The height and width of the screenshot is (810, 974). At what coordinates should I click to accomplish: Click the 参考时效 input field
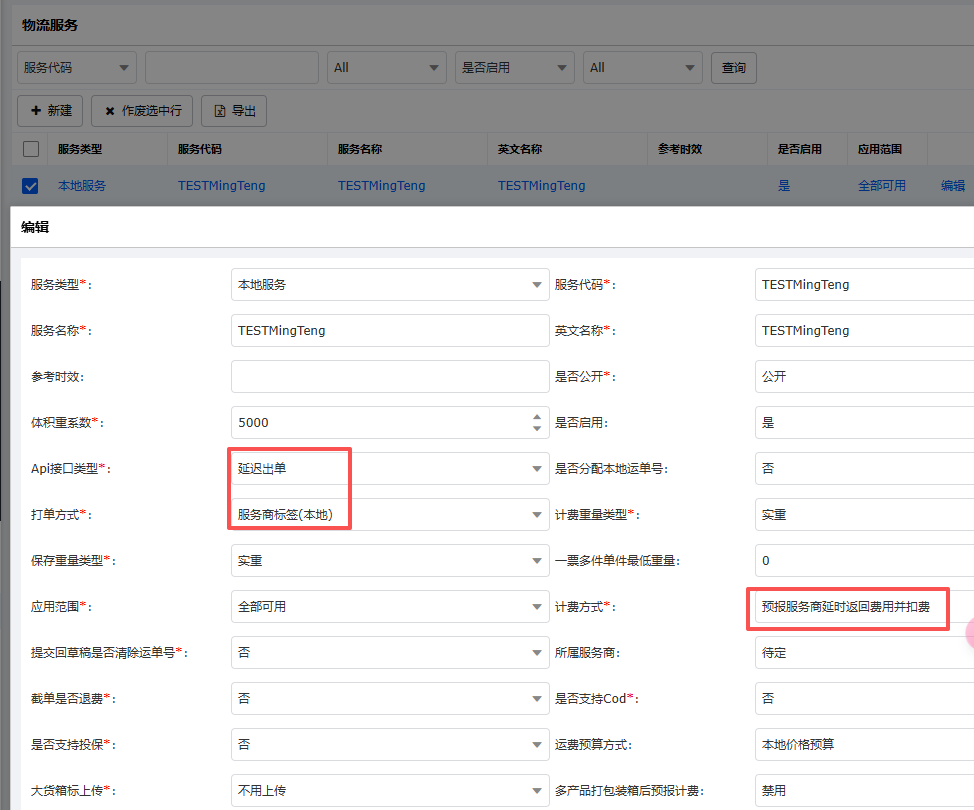point(390,377)
